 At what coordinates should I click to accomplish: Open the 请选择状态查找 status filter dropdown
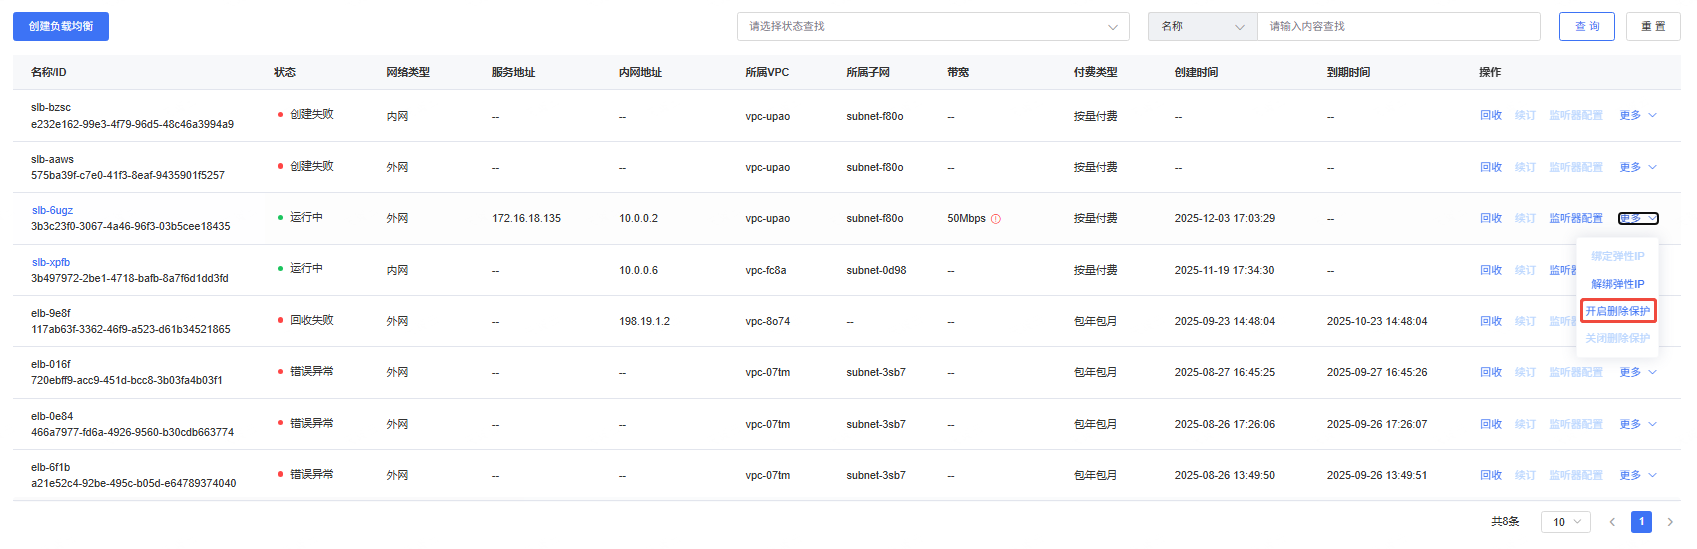(x=933, y=27)
